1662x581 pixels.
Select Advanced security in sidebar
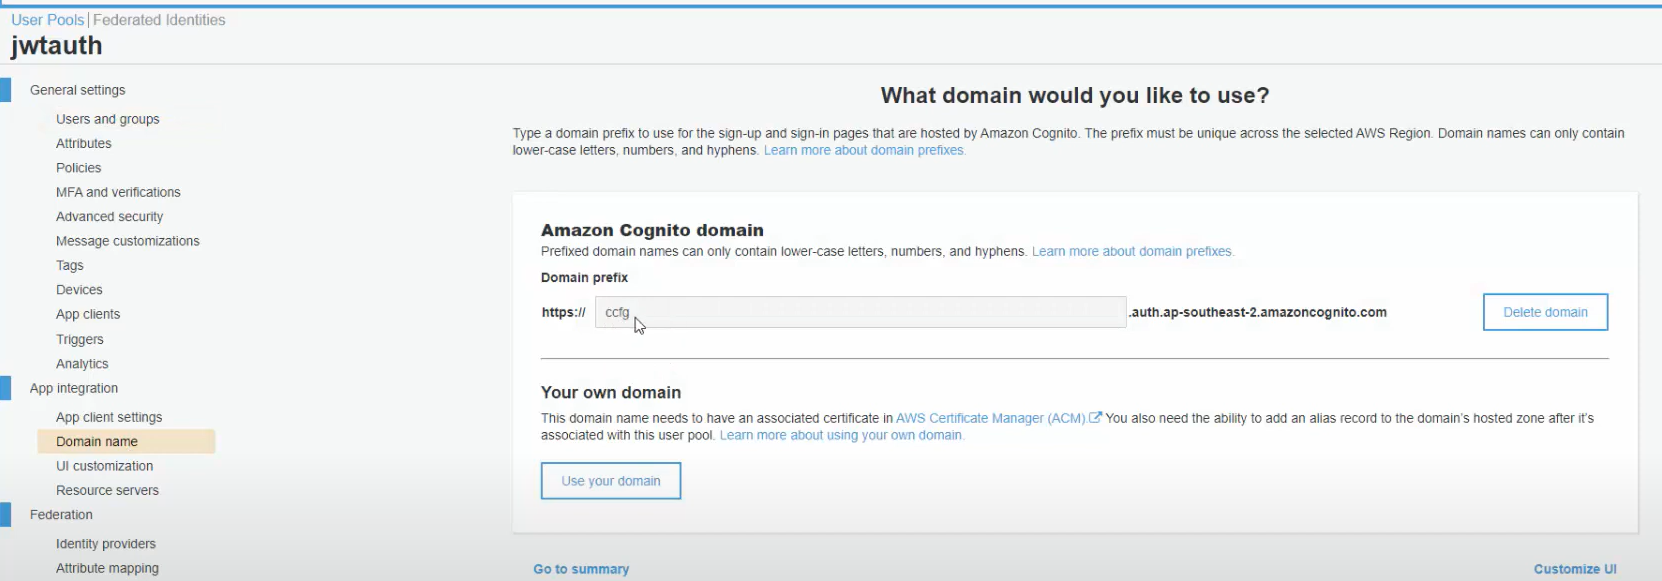pyautogui.click(x=110, y=216)
